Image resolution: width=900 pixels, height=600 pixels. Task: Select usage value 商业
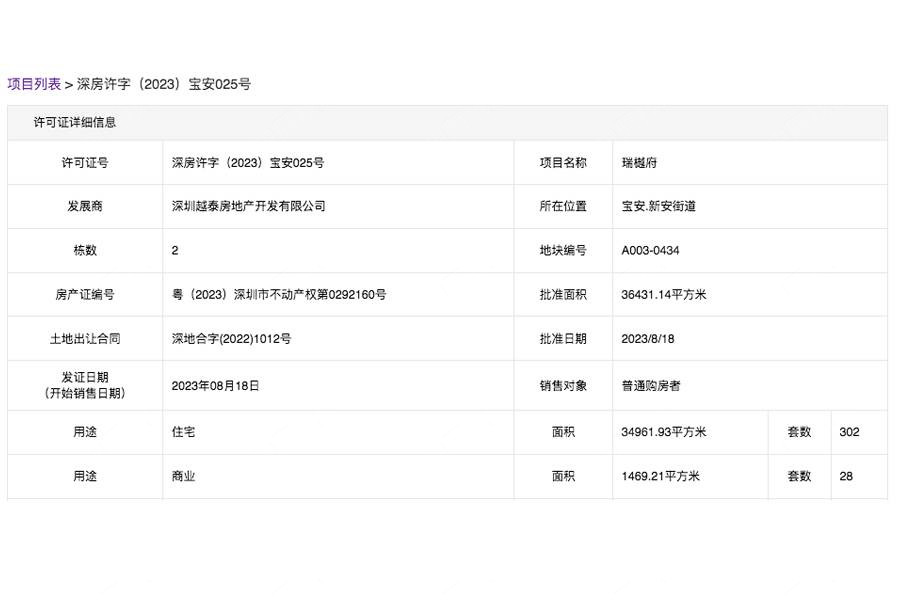(183, 476)
